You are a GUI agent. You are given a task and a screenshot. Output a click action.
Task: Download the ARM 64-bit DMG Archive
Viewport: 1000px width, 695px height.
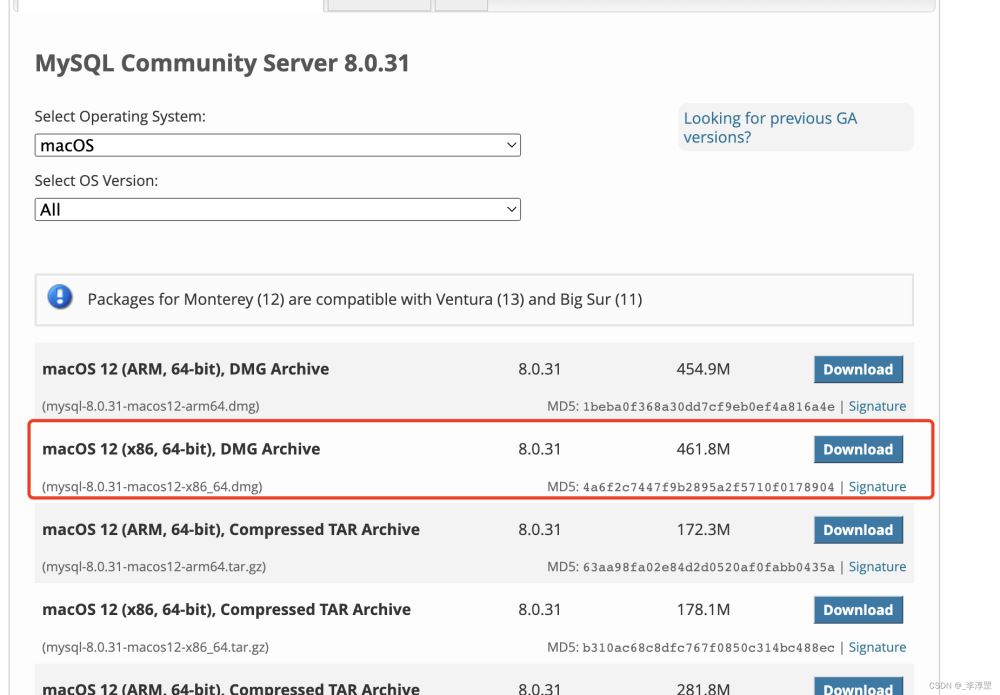point(857,369)
